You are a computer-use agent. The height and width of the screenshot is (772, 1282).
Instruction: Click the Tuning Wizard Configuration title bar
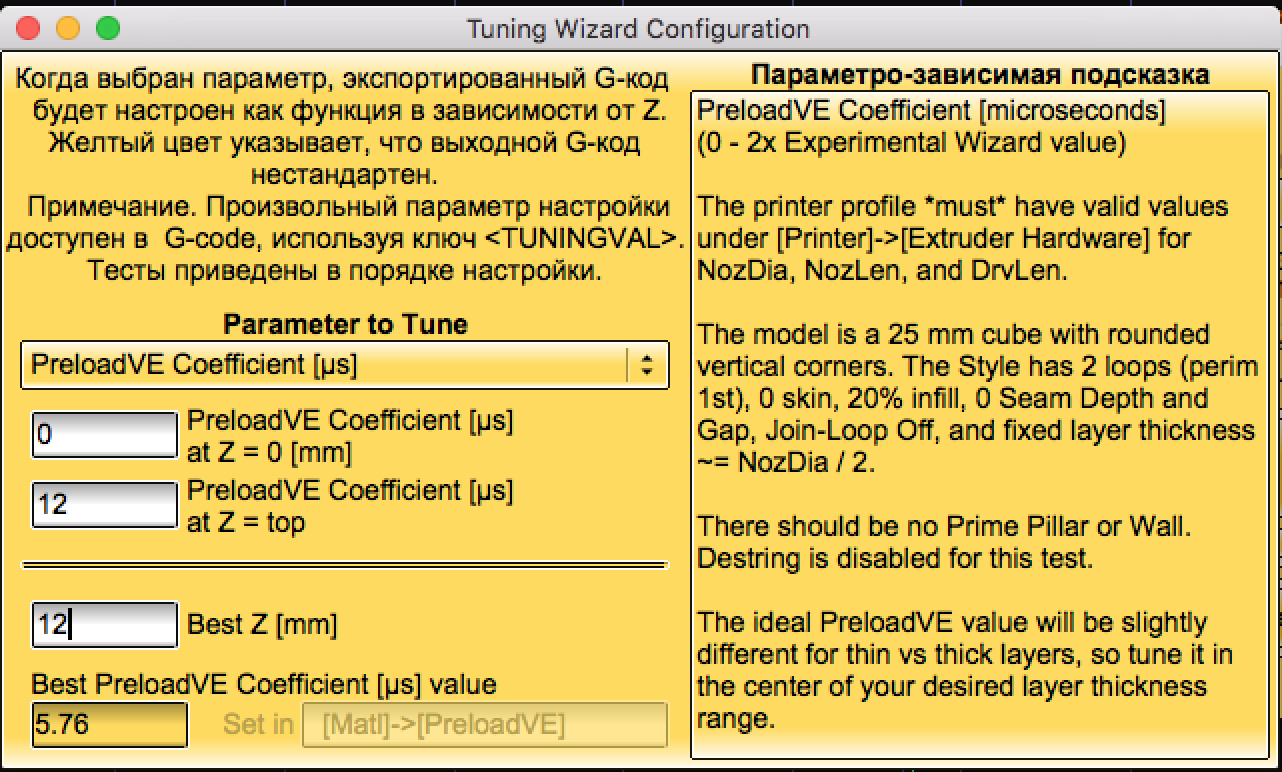(x=639, y=29)
